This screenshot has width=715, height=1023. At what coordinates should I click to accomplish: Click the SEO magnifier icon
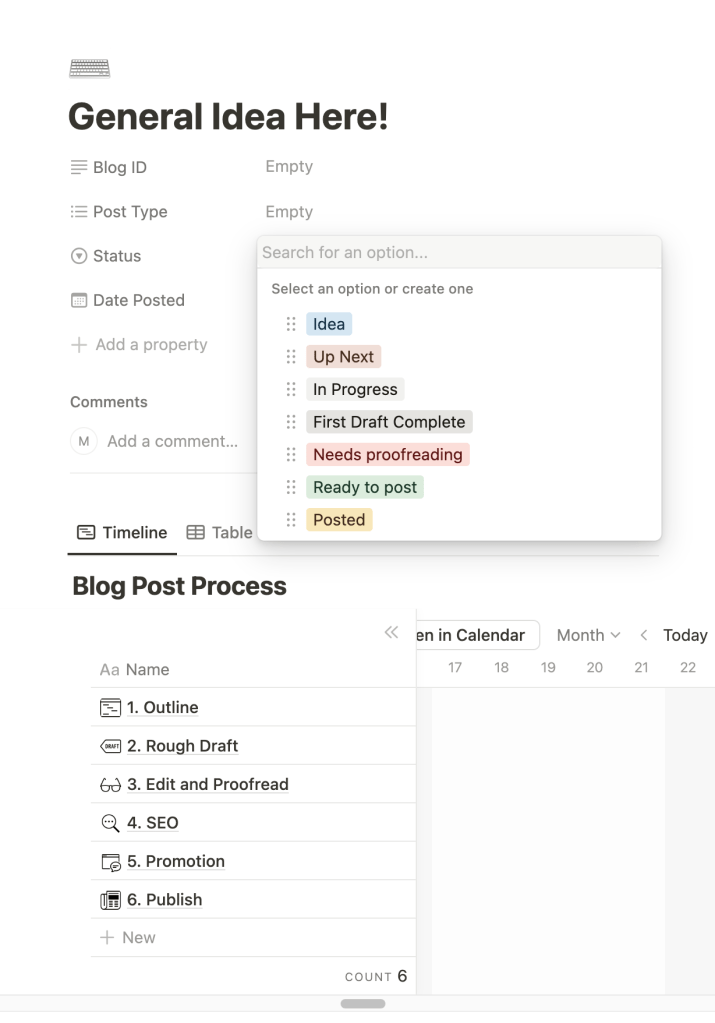tap(110, 824)
